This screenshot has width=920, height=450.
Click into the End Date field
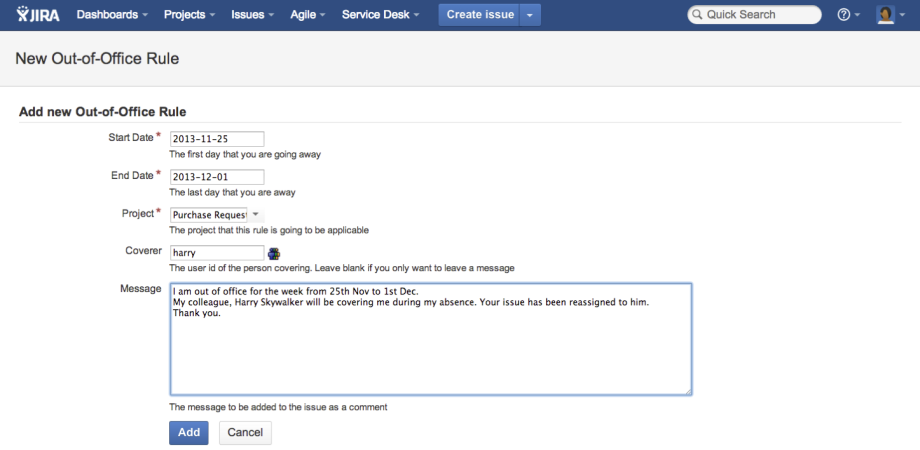pyautogui.click(x=216, y=177)
